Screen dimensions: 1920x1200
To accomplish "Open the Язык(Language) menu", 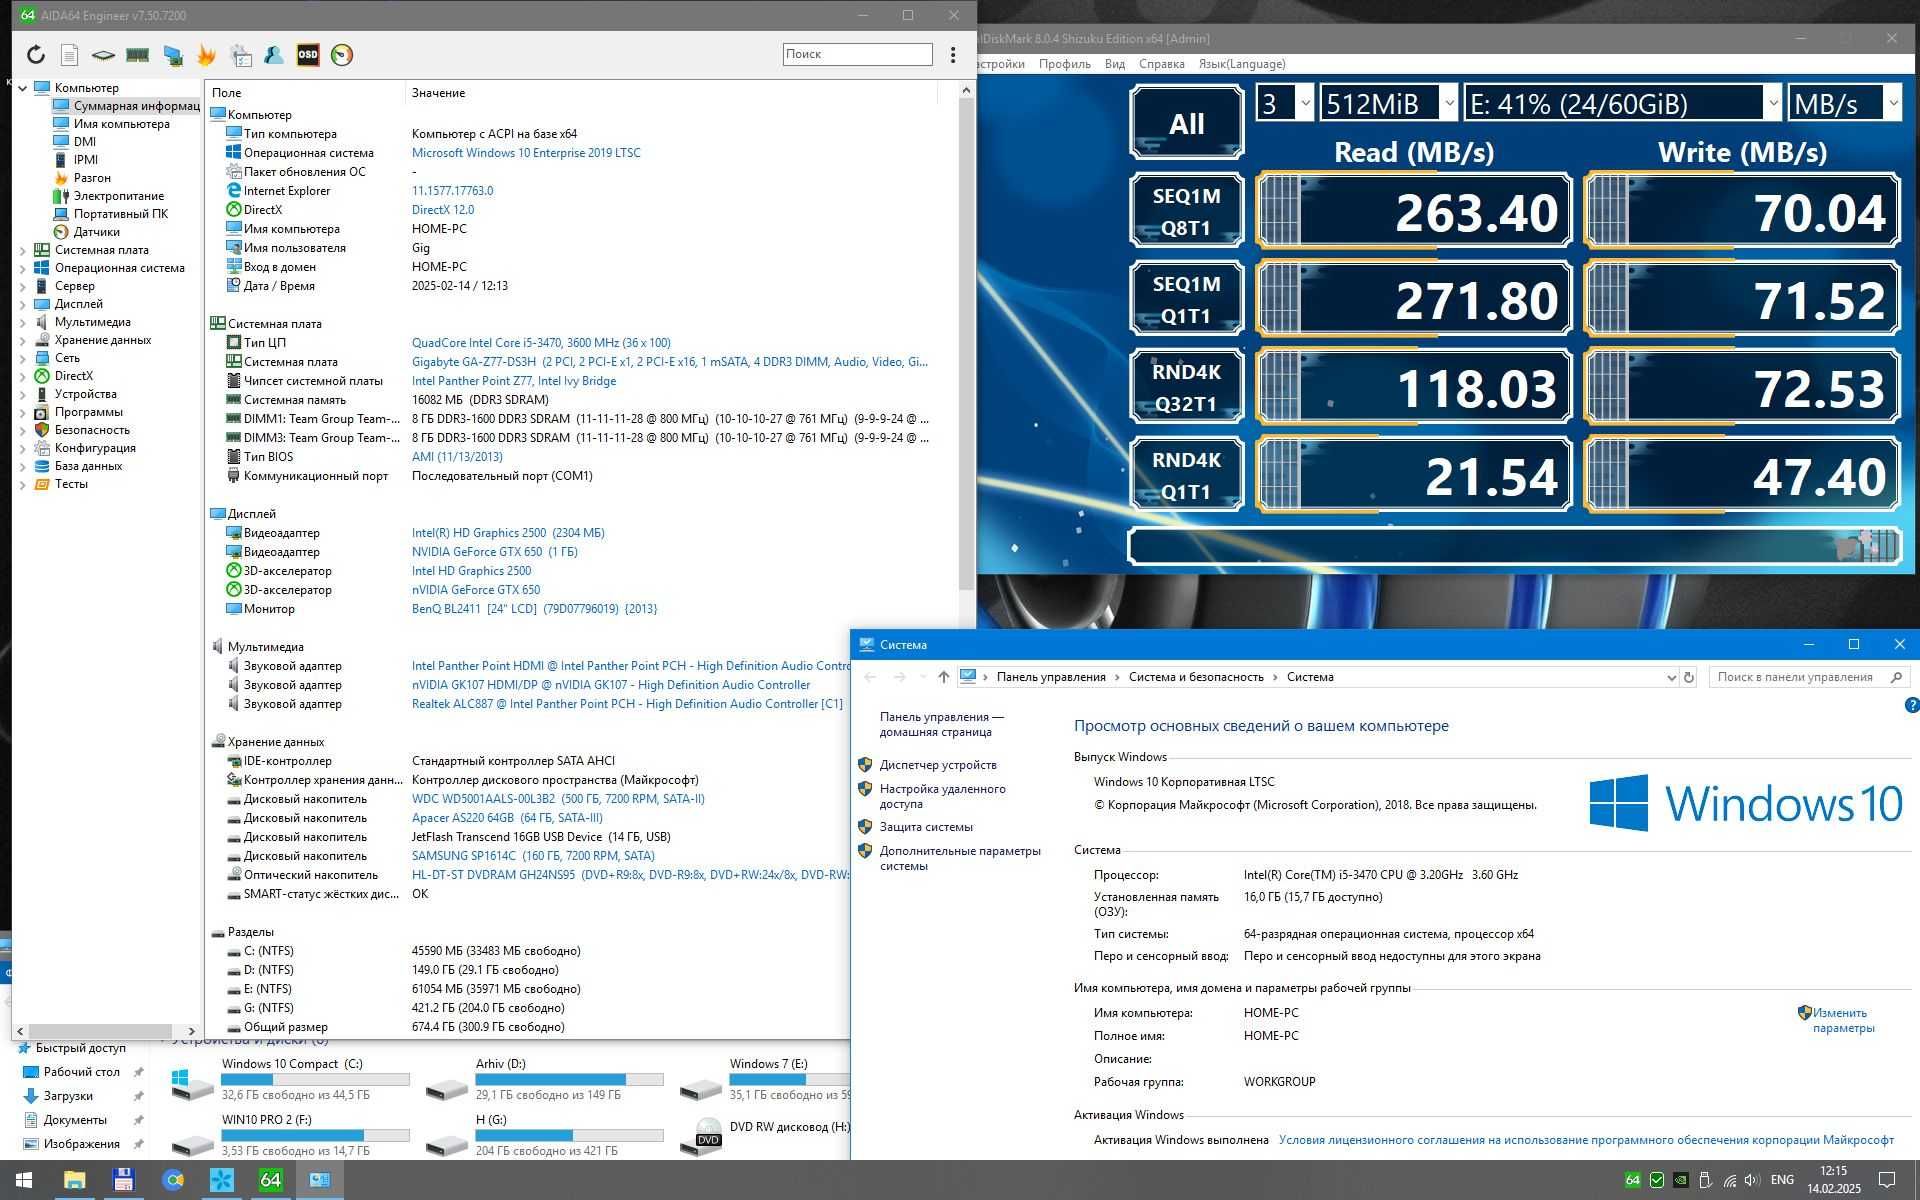I will tap(1242, 64).
